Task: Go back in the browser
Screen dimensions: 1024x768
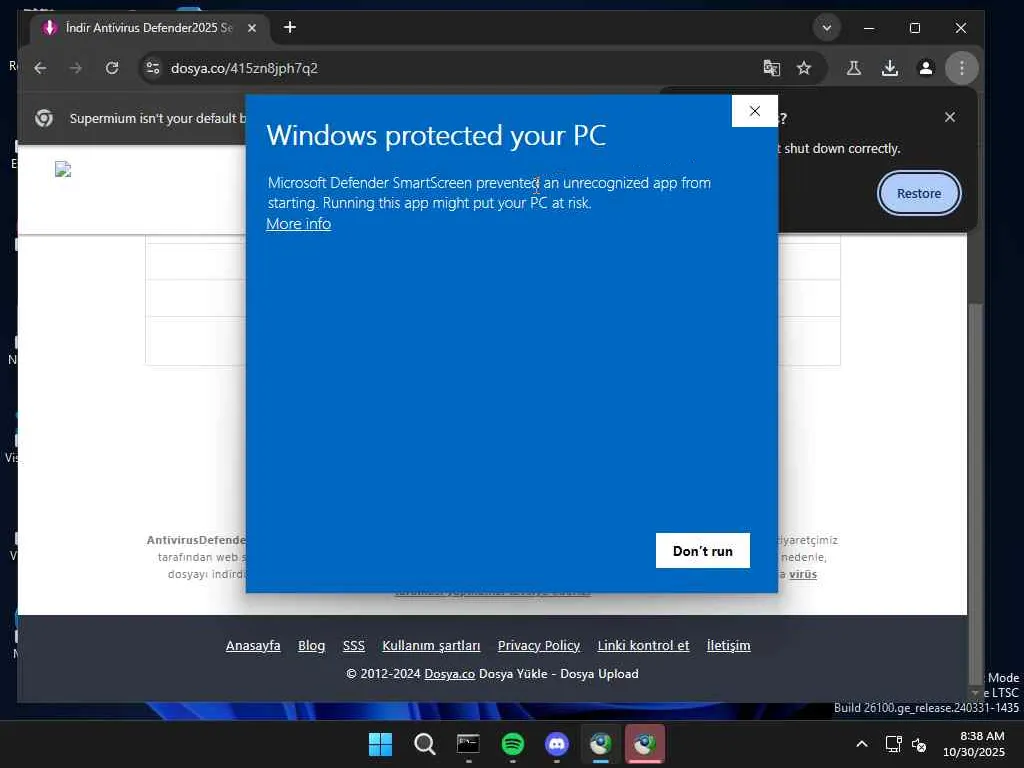Action: tap(40, 68)
